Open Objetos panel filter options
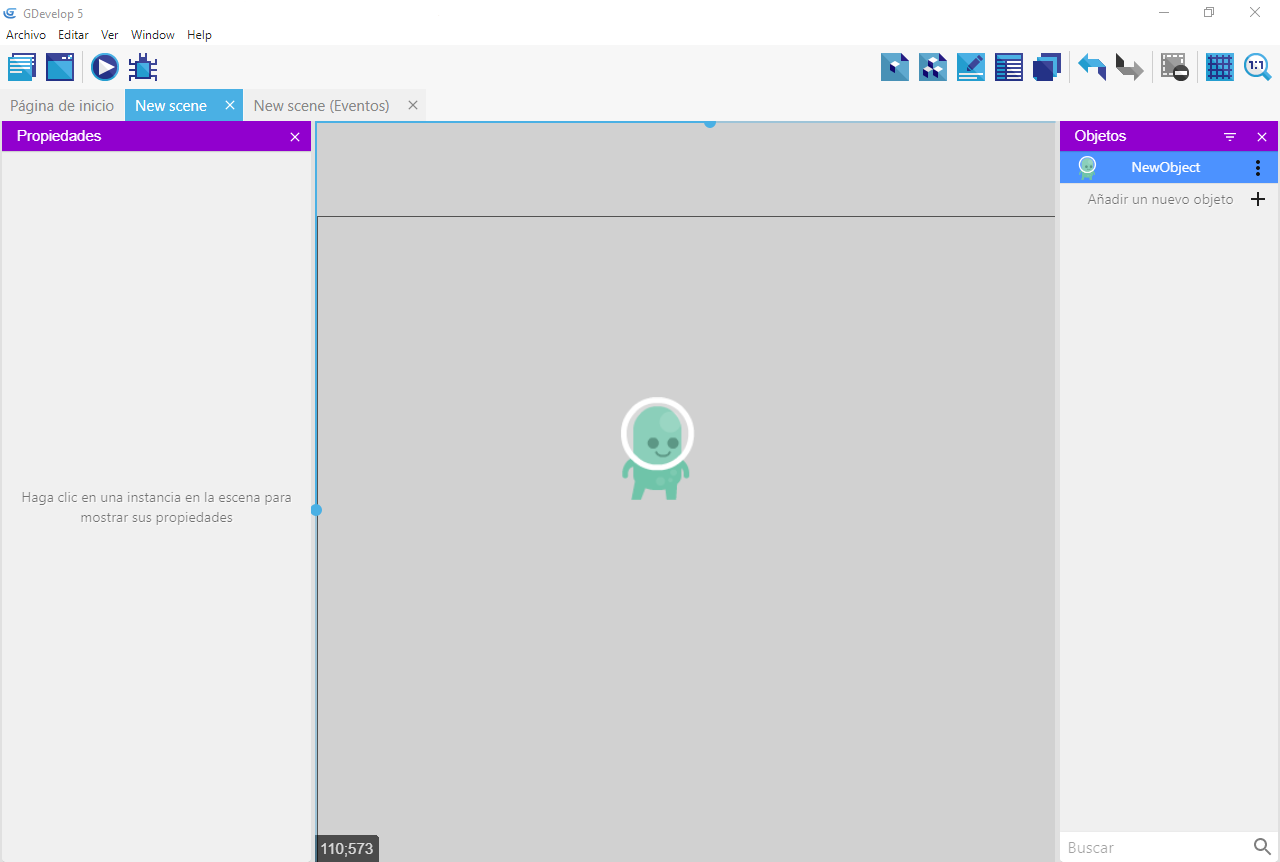Viewport: 1280px width, 862px height. pos(1230,137)
